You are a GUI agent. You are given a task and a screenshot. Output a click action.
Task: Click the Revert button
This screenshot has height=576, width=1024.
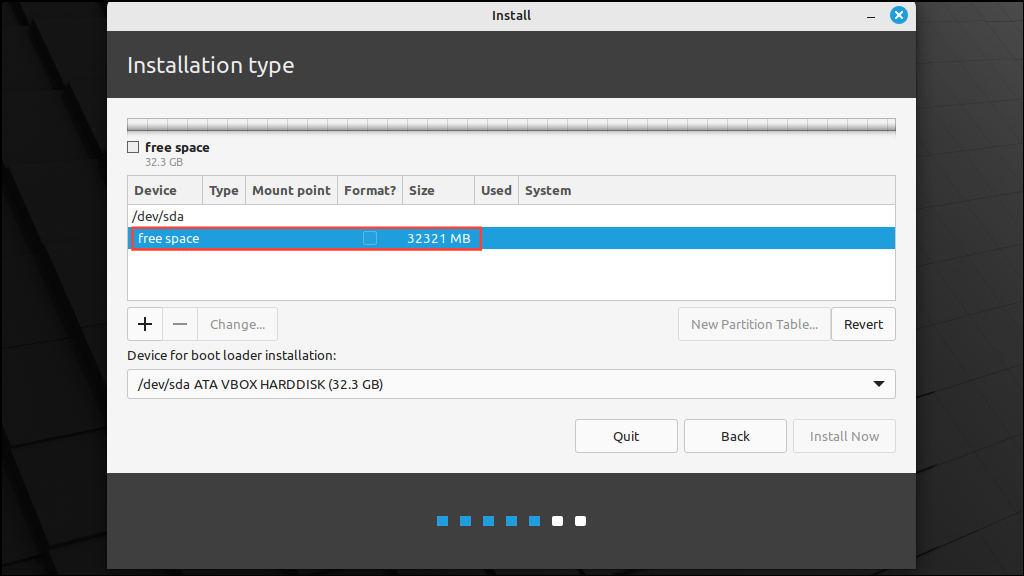click(862, 323)
